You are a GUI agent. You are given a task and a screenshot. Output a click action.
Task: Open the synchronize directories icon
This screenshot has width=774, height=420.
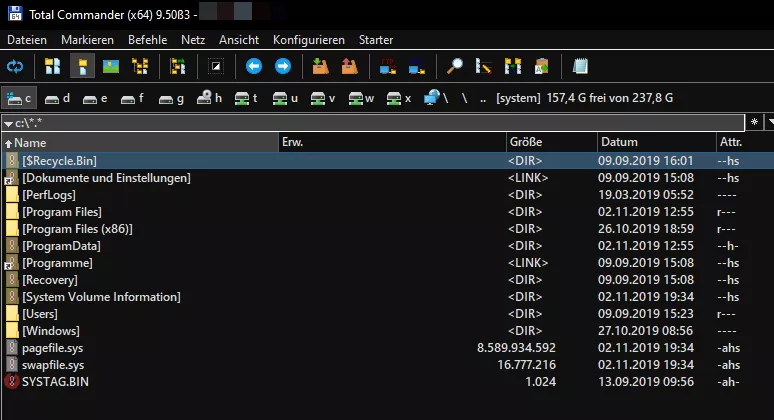click(512, 66)
